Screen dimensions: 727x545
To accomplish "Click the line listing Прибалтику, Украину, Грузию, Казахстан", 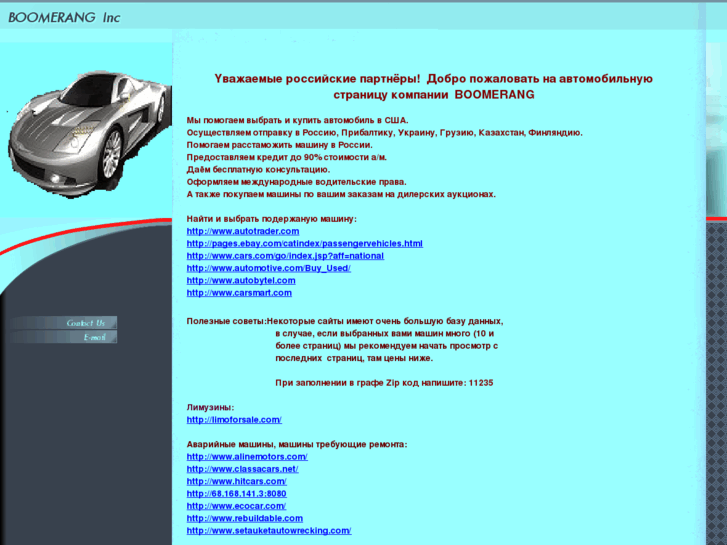I will click(x=384, y=133).
